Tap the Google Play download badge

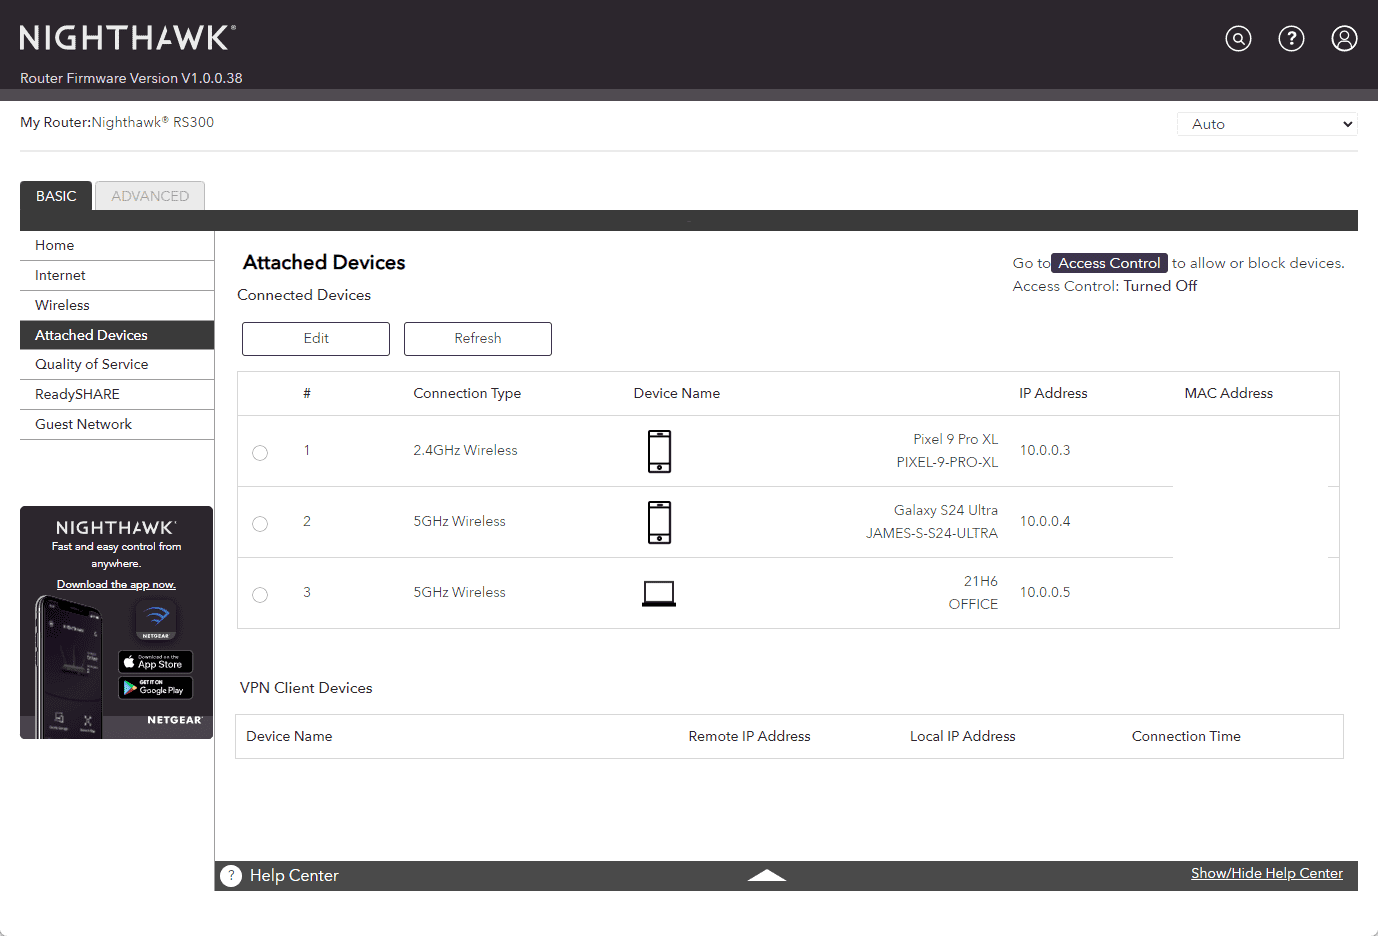tap(155, 688)
